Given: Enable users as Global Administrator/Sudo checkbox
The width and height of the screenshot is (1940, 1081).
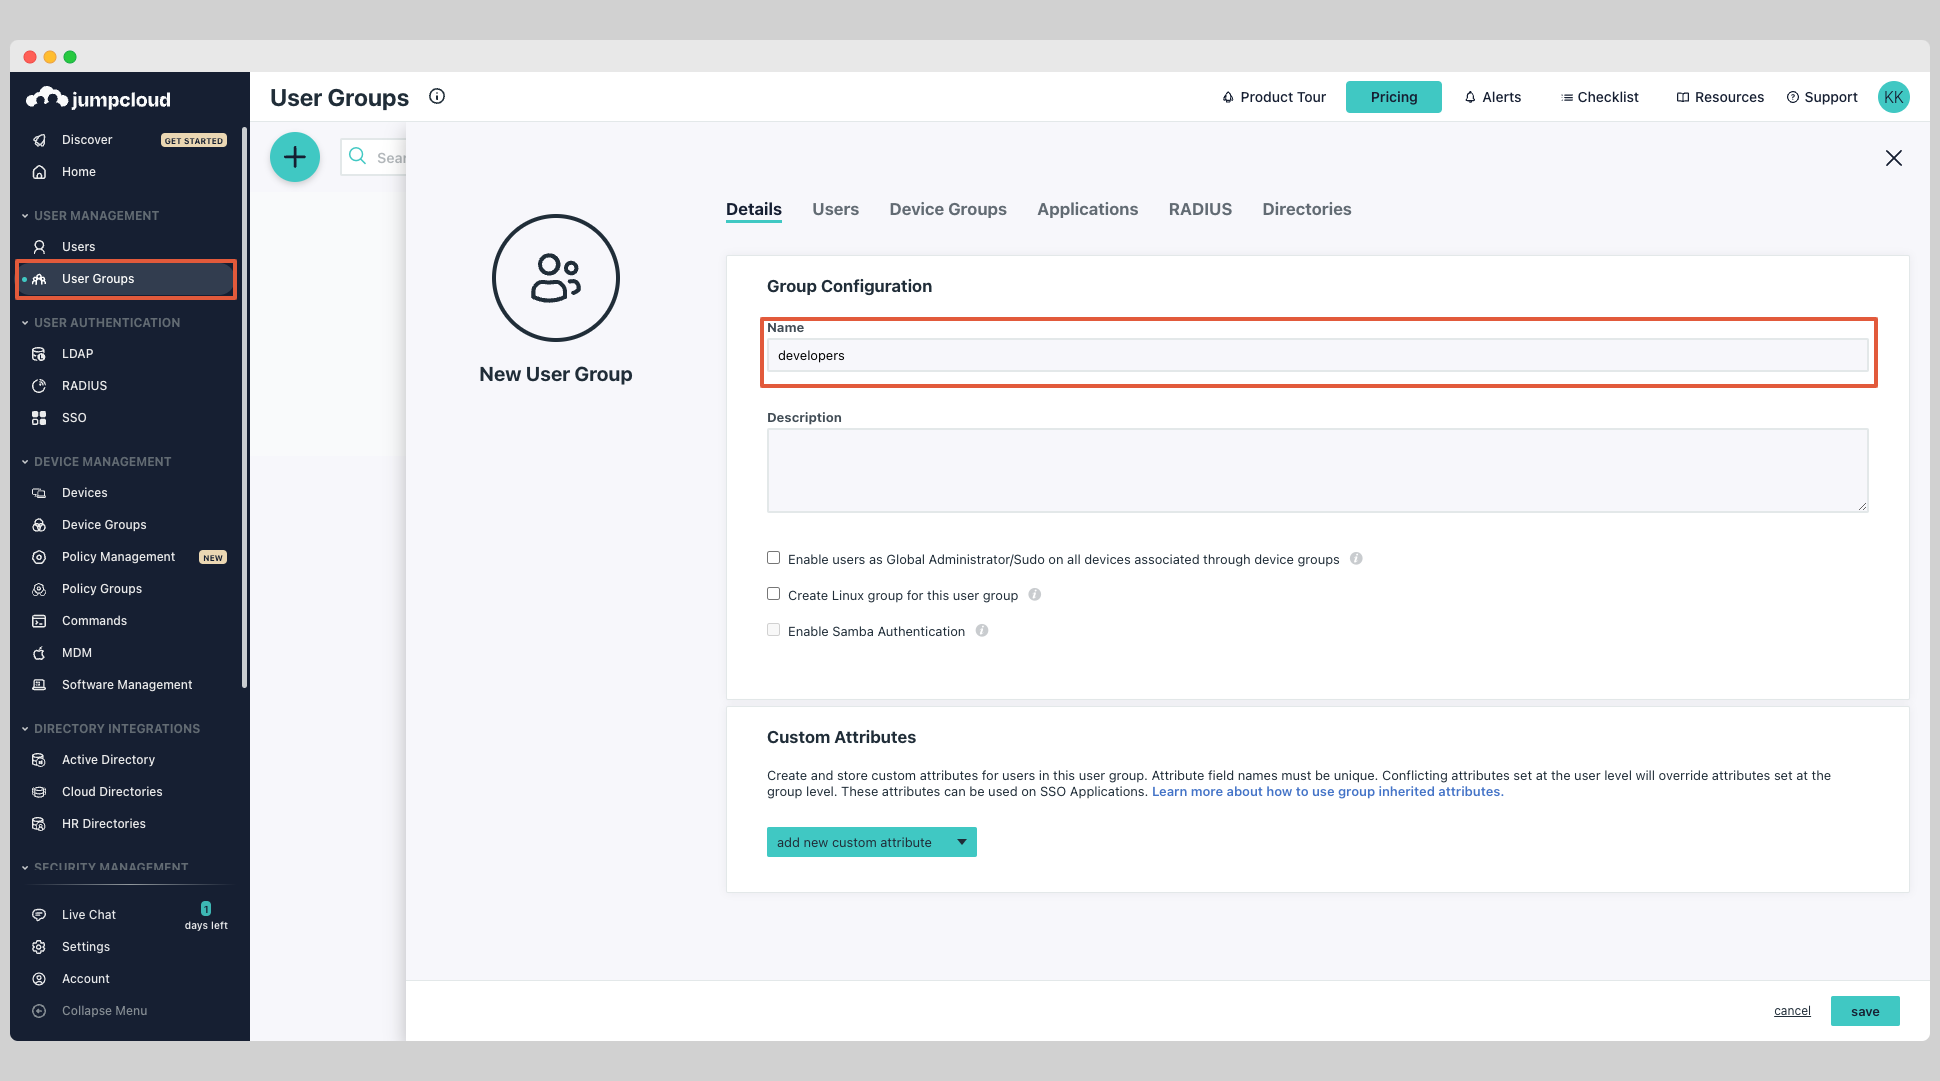Looking at the screenshot, I should click(773, 557).
